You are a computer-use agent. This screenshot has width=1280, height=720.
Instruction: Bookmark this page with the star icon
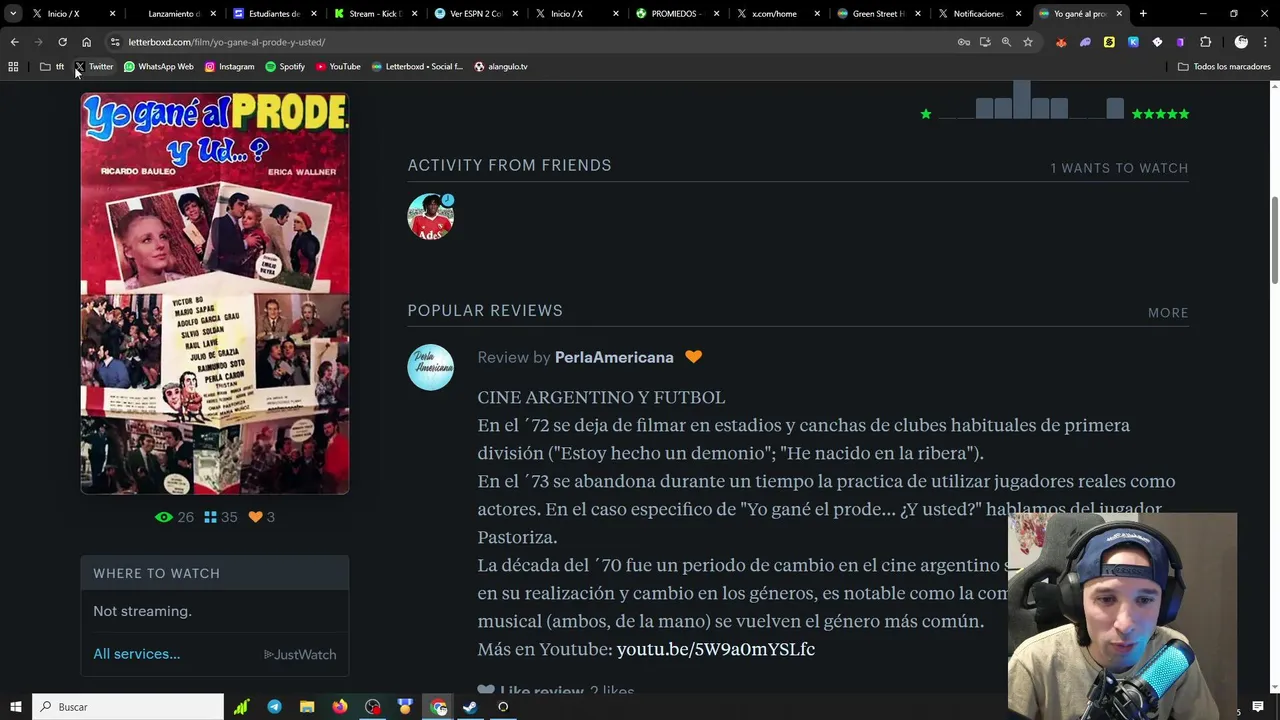1027,42
